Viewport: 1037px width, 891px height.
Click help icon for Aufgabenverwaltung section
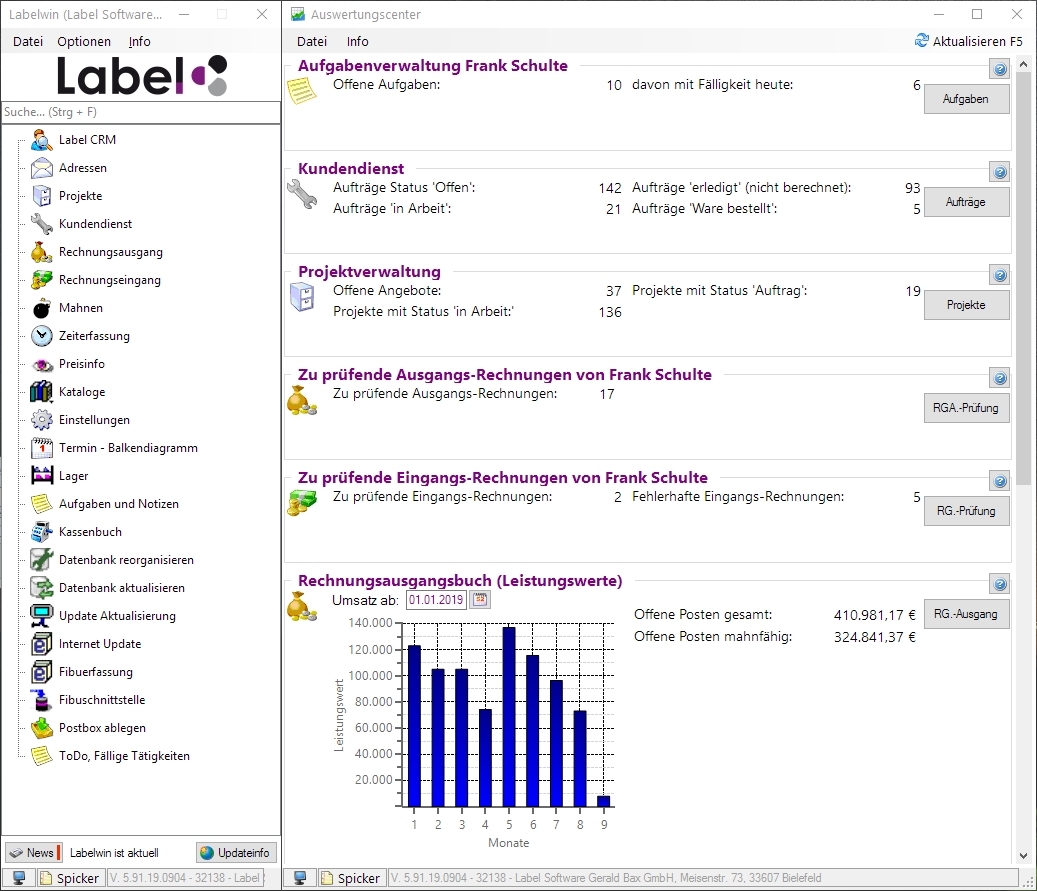pyautogui.click(x=1000, y=69)
